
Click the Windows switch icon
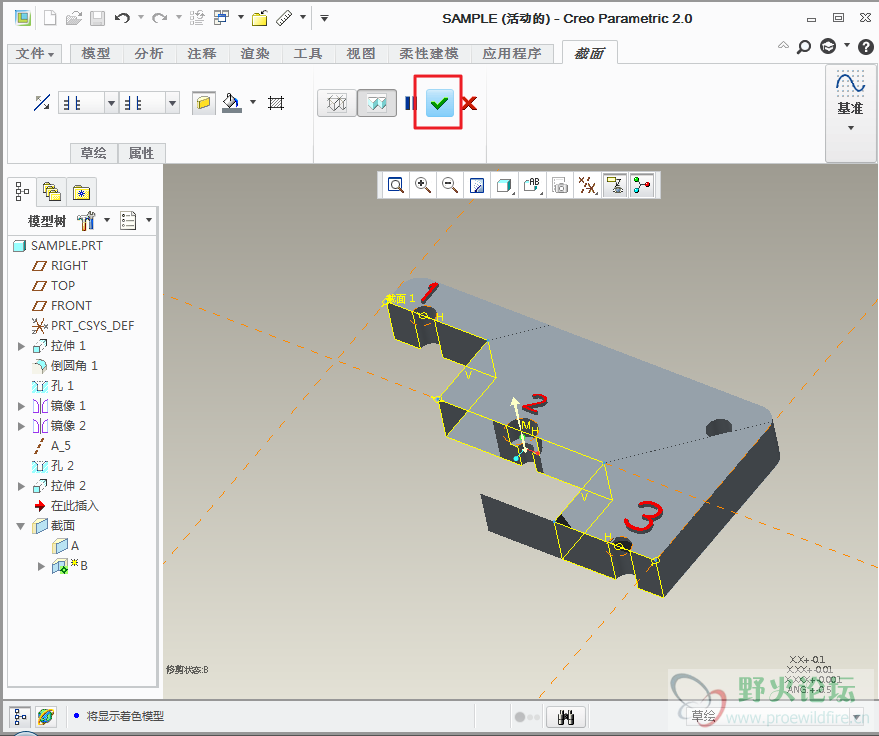point(222,18)
